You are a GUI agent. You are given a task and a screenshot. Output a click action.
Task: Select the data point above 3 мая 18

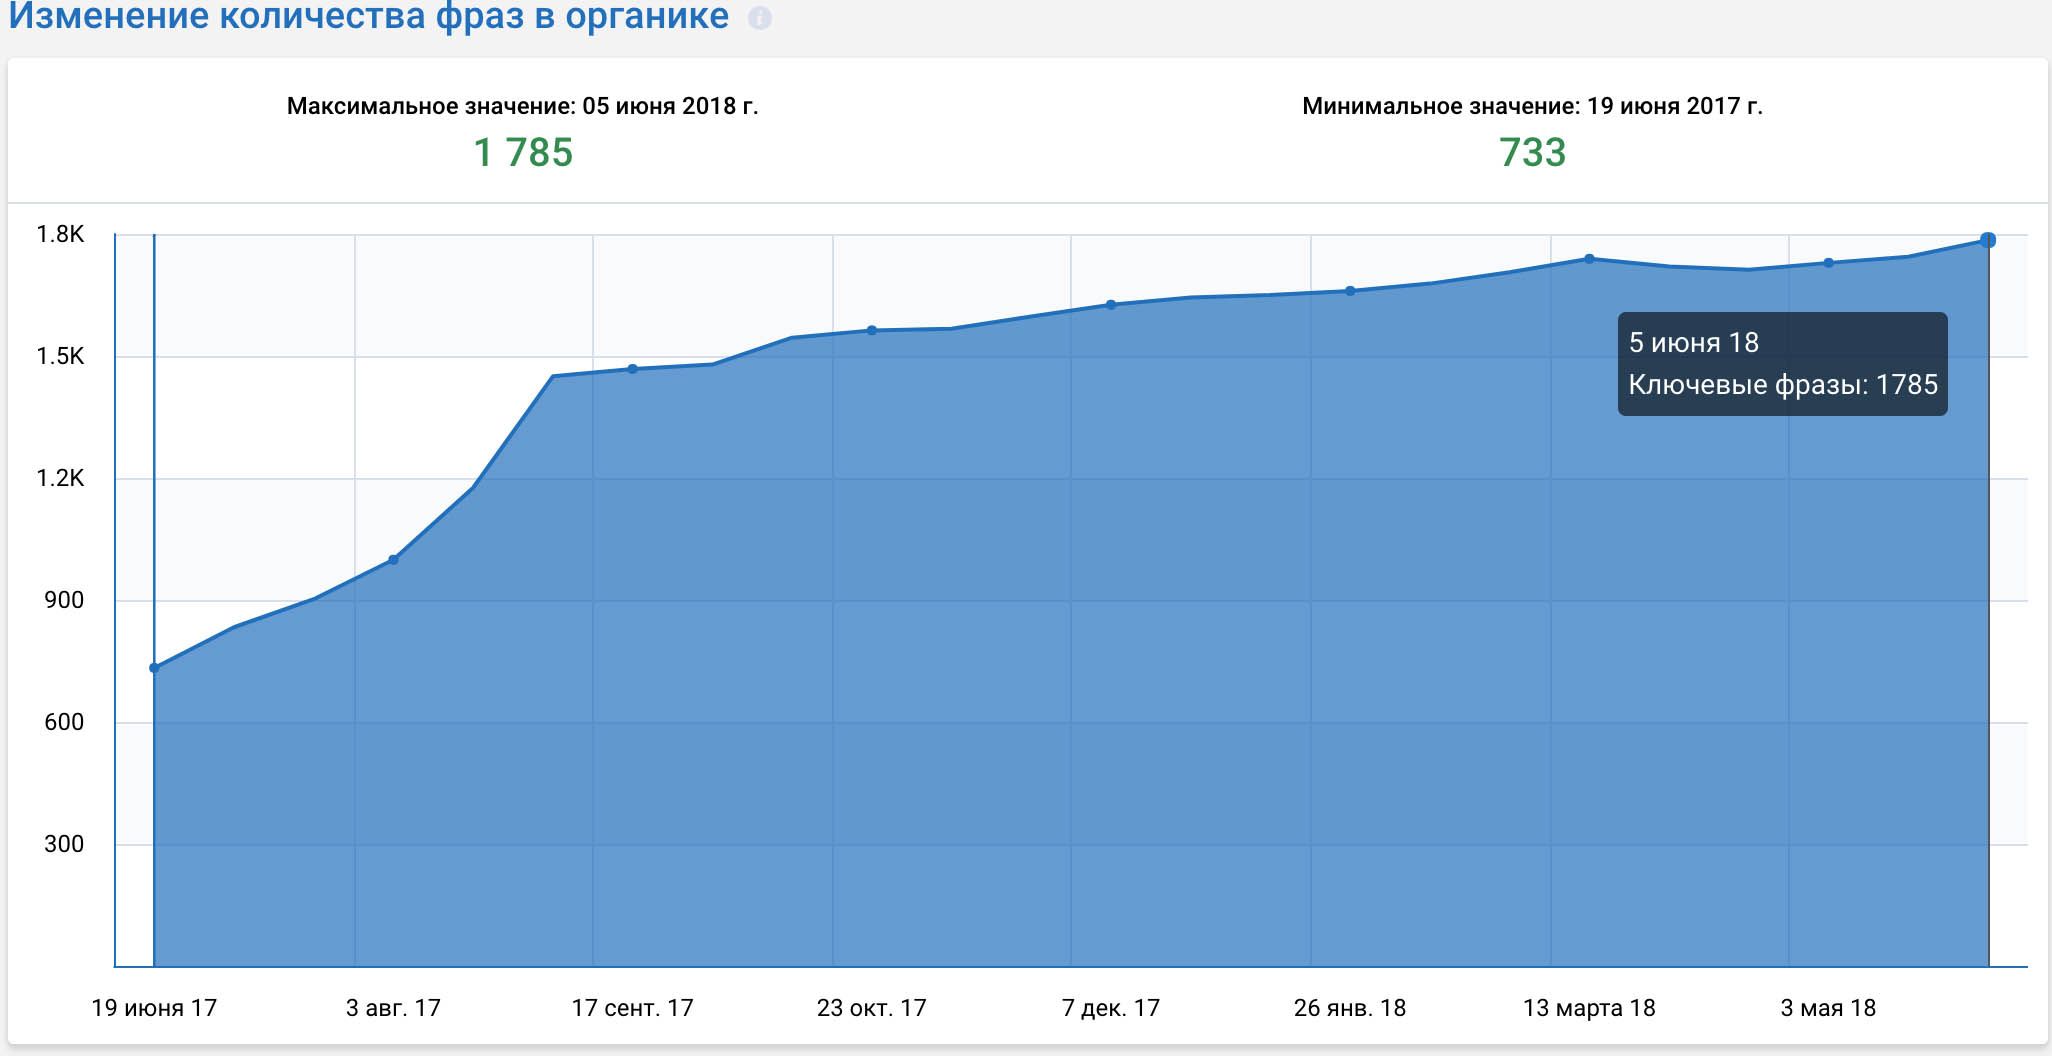[1828, 263]
